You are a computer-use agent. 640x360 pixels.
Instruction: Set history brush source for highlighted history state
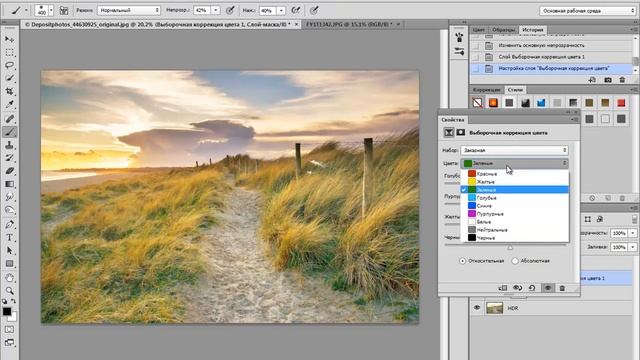pos(476,69)
